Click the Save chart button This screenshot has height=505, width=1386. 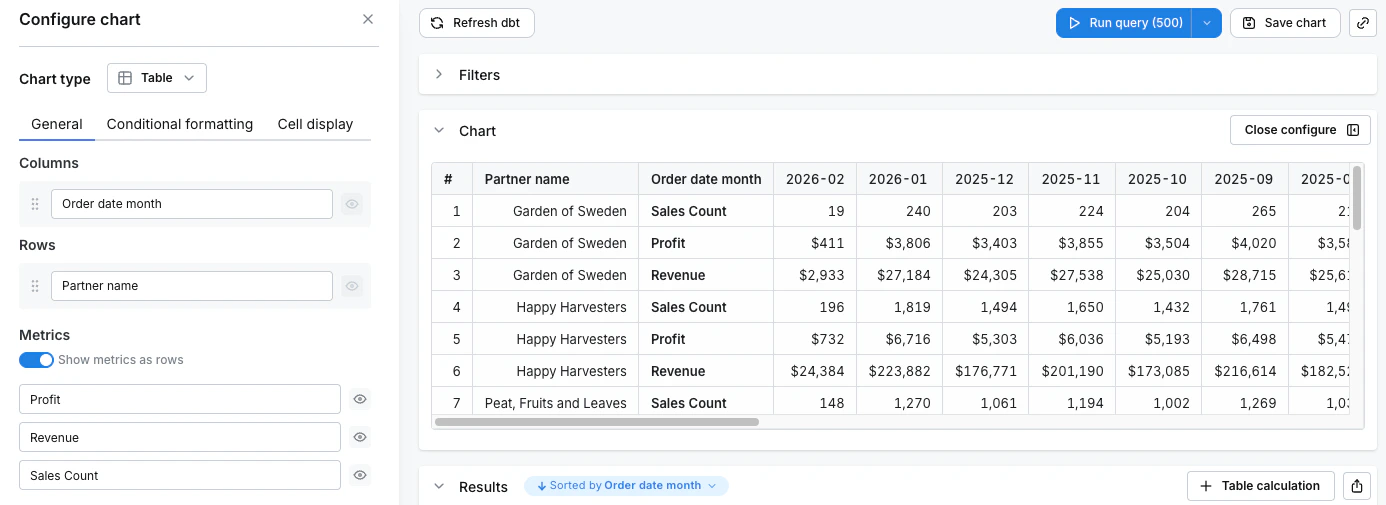[1285, 23]
